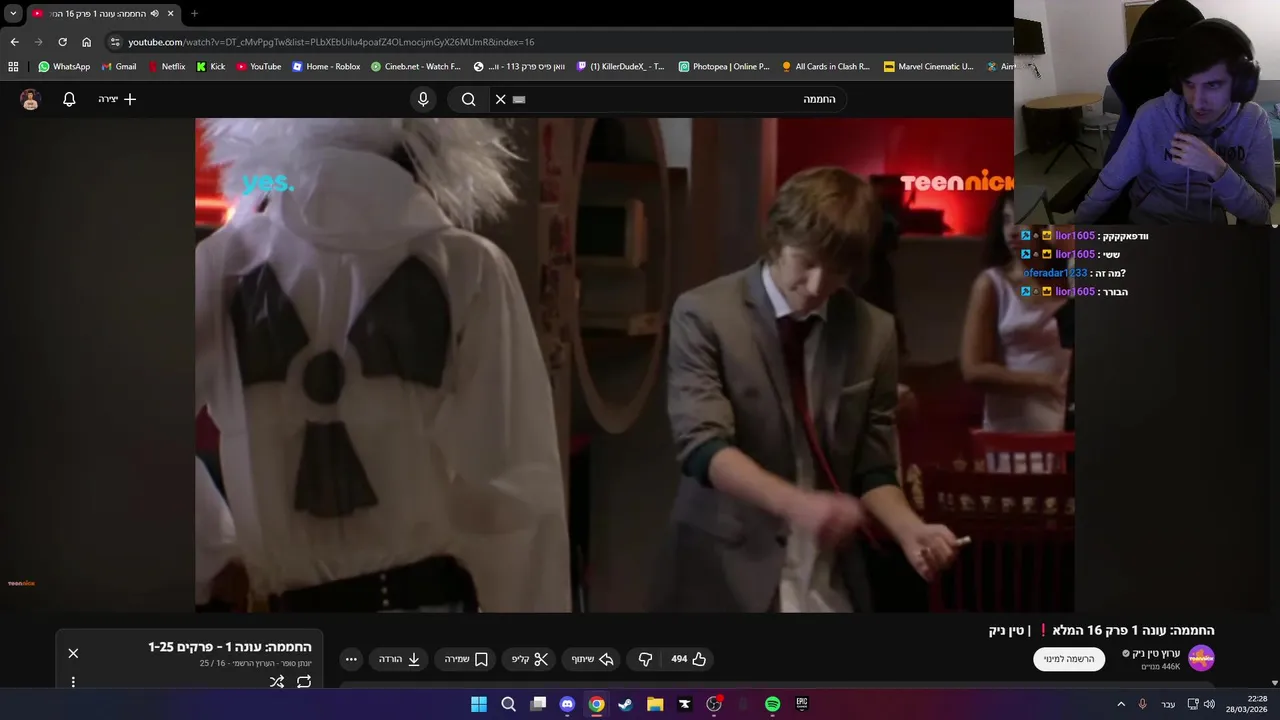Open Windows taskbar search
The image size is (1280, 720).
(x=508, y=704)
